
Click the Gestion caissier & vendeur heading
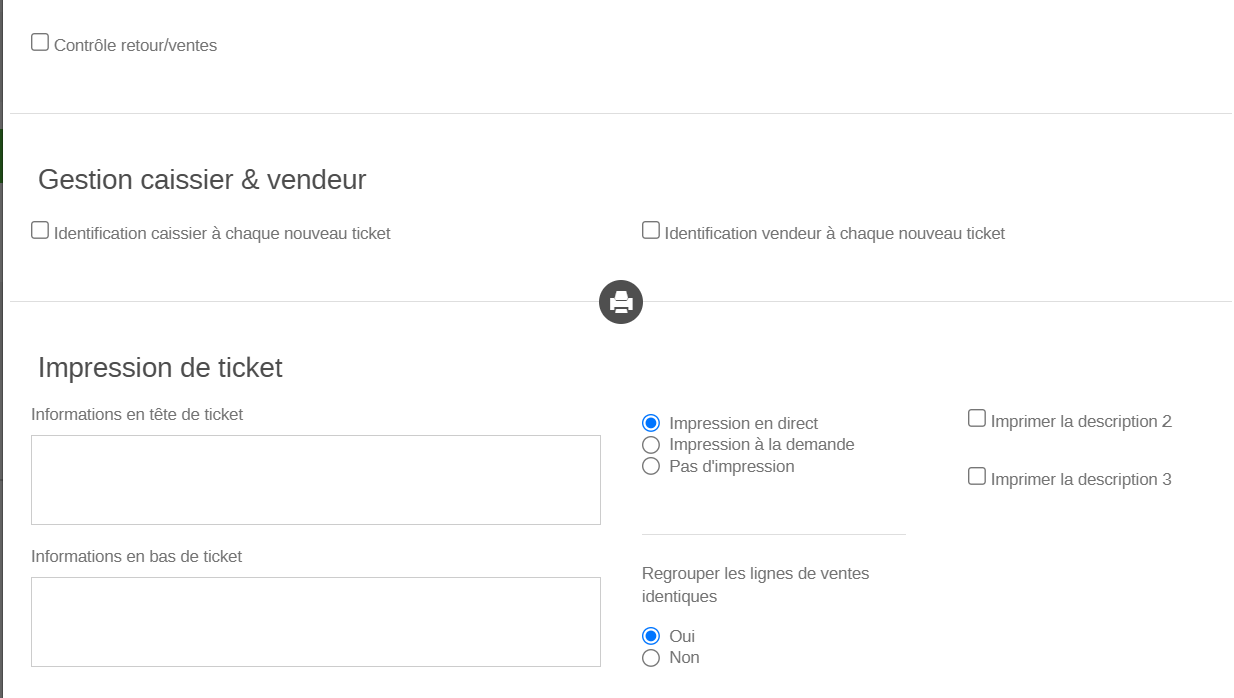pyautogui.click(x=202, y=180)
